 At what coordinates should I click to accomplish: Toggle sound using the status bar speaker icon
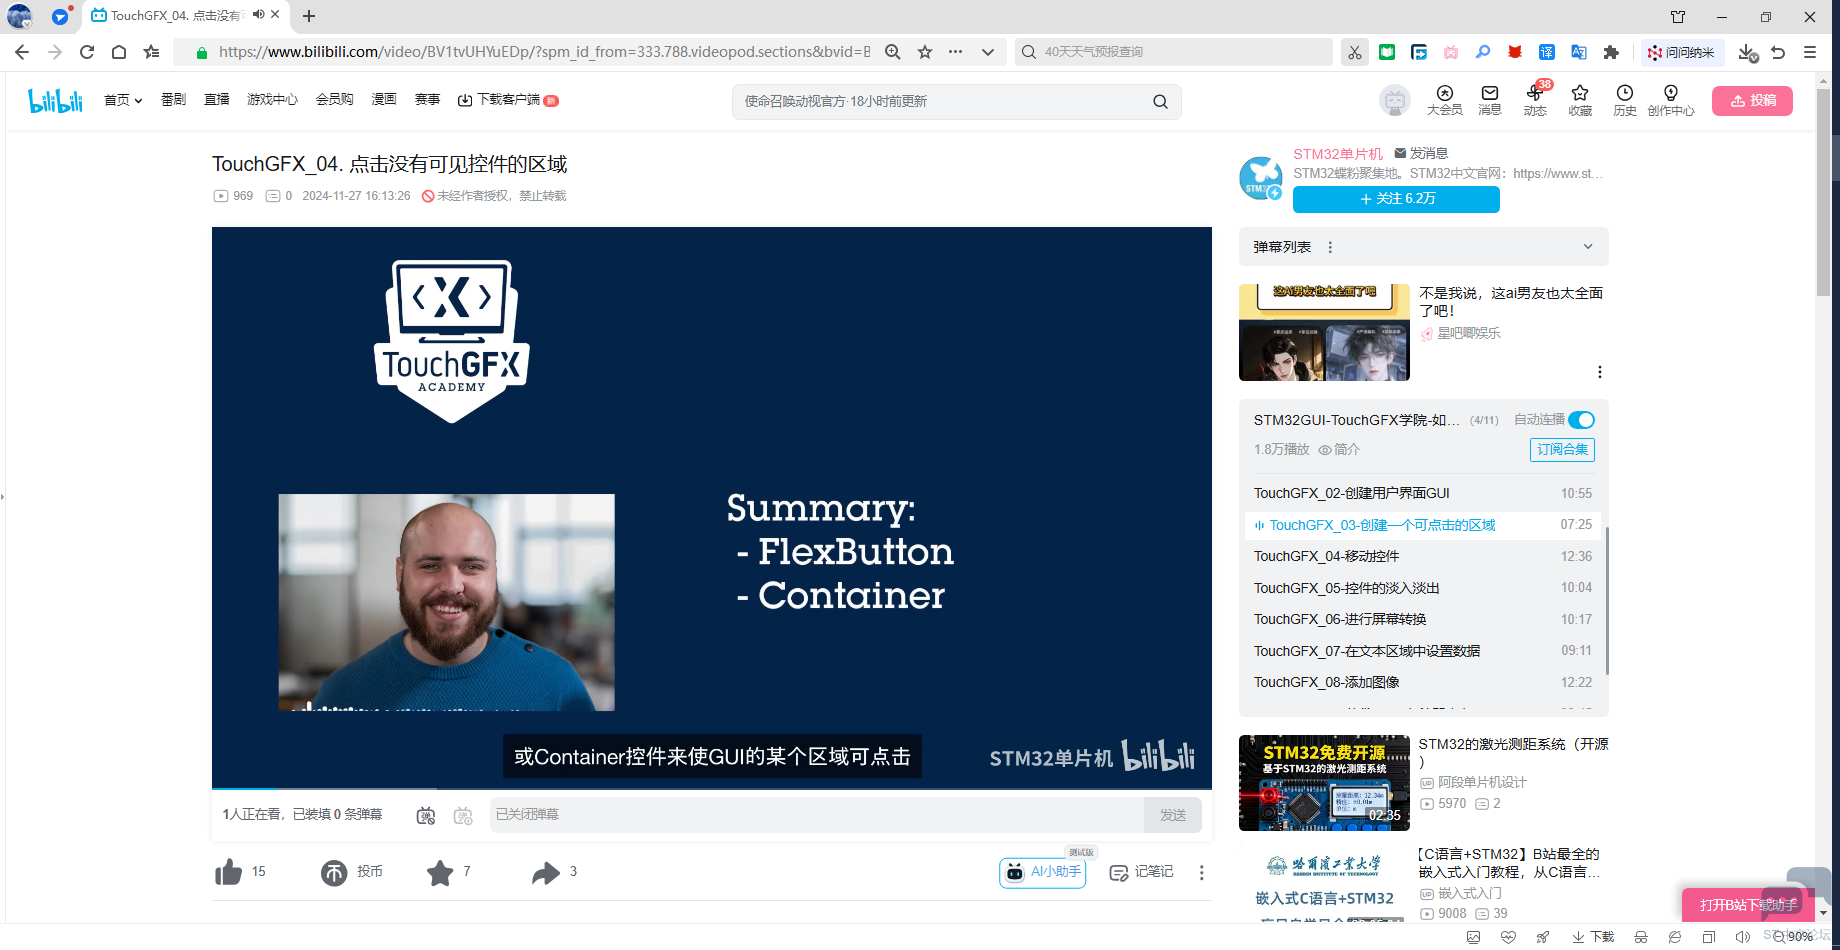pos(1743,937)
